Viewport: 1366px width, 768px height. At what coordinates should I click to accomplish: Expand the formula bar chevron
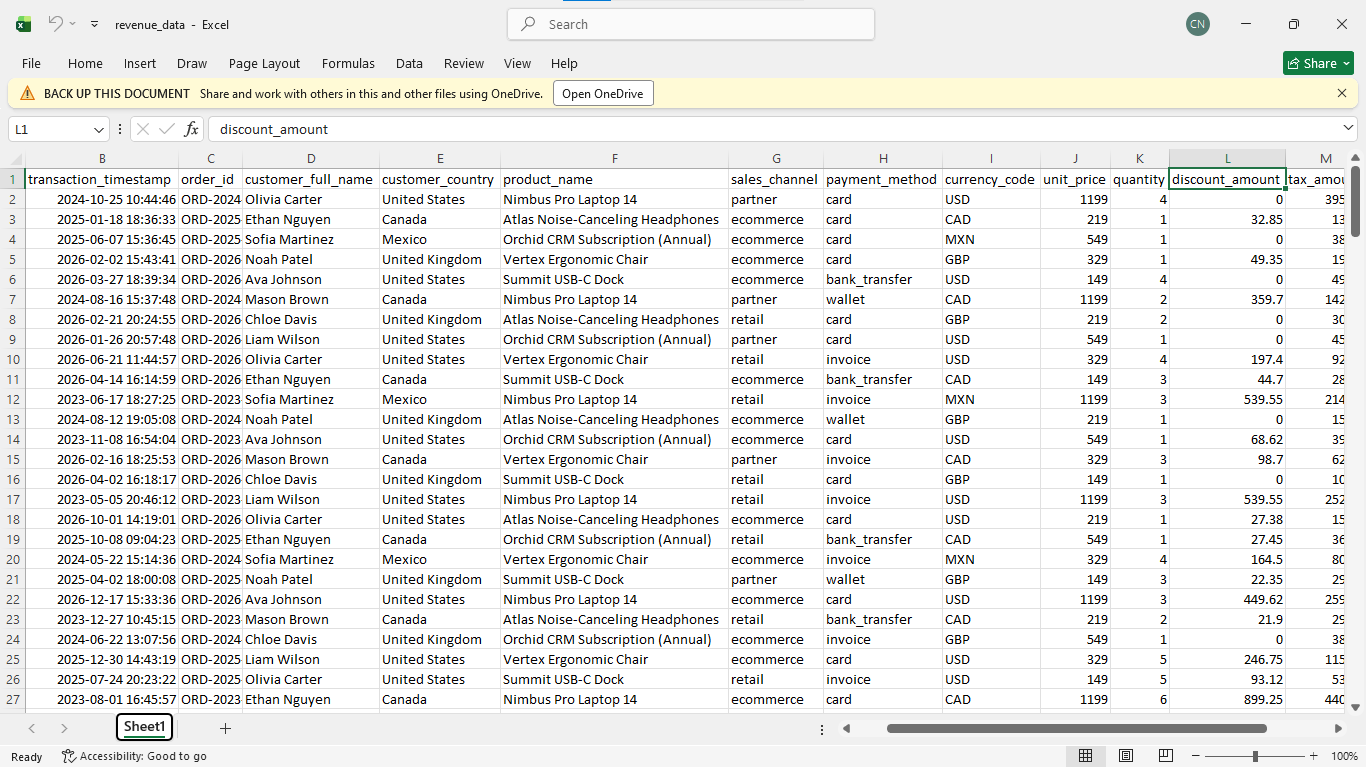(1348, 128)
